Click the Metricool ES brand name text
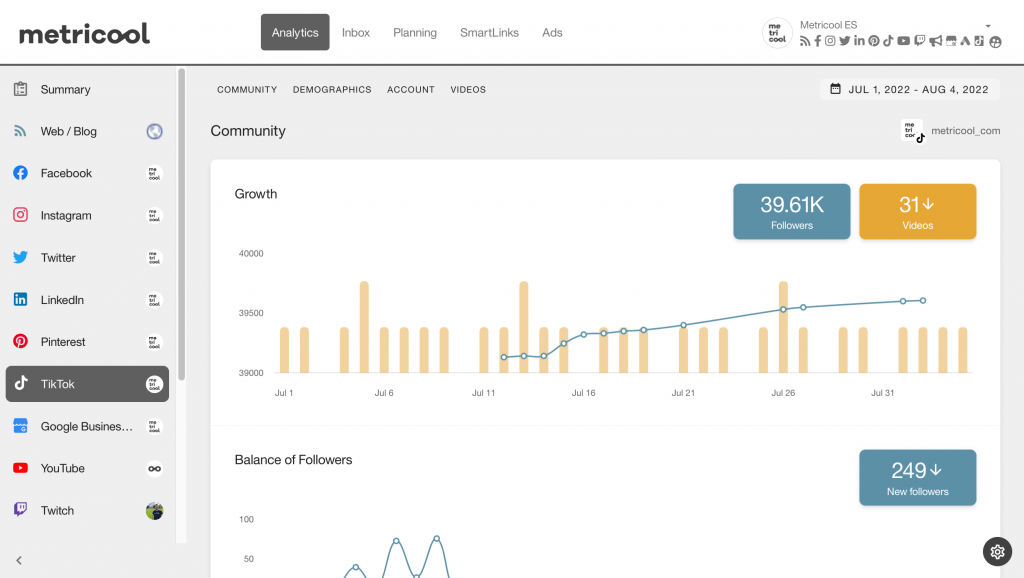The width and height of the screenshot is (1024, 578). pos(828,25)
